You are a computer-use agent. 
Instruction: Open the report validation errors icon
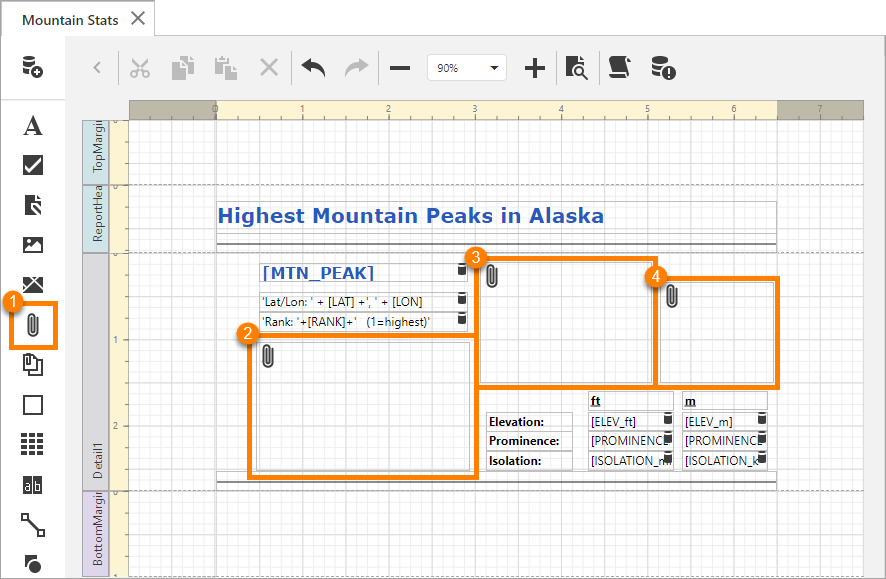pos(662,68)
